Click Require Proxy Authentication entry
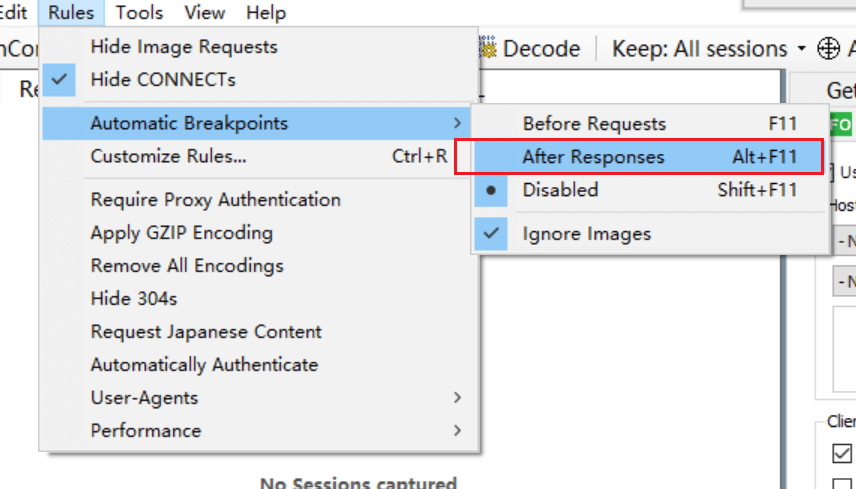Screen dimensions: 856x489 tap(215, 200)
